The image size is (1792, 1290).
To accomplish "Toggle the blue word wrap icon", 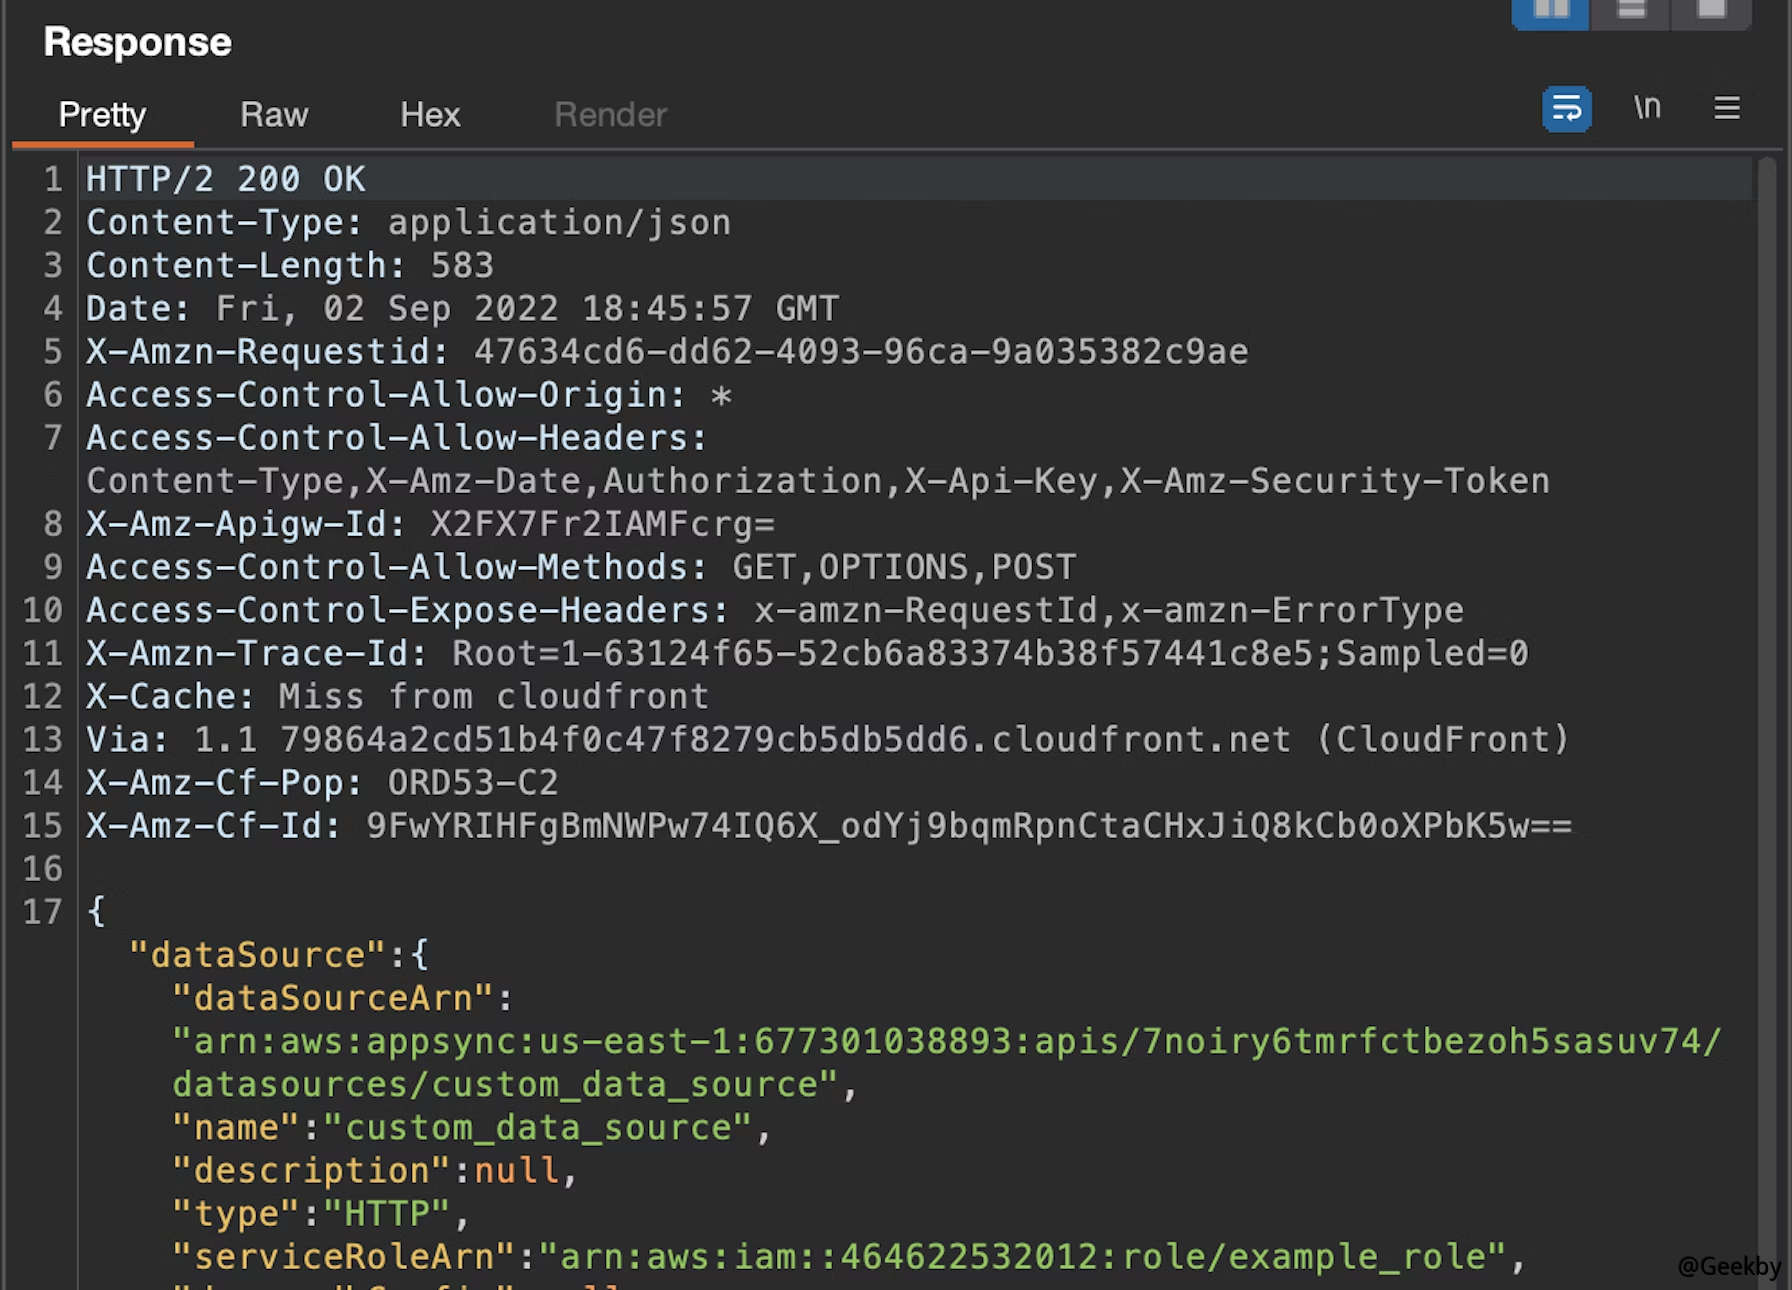I will (1566, 109).
